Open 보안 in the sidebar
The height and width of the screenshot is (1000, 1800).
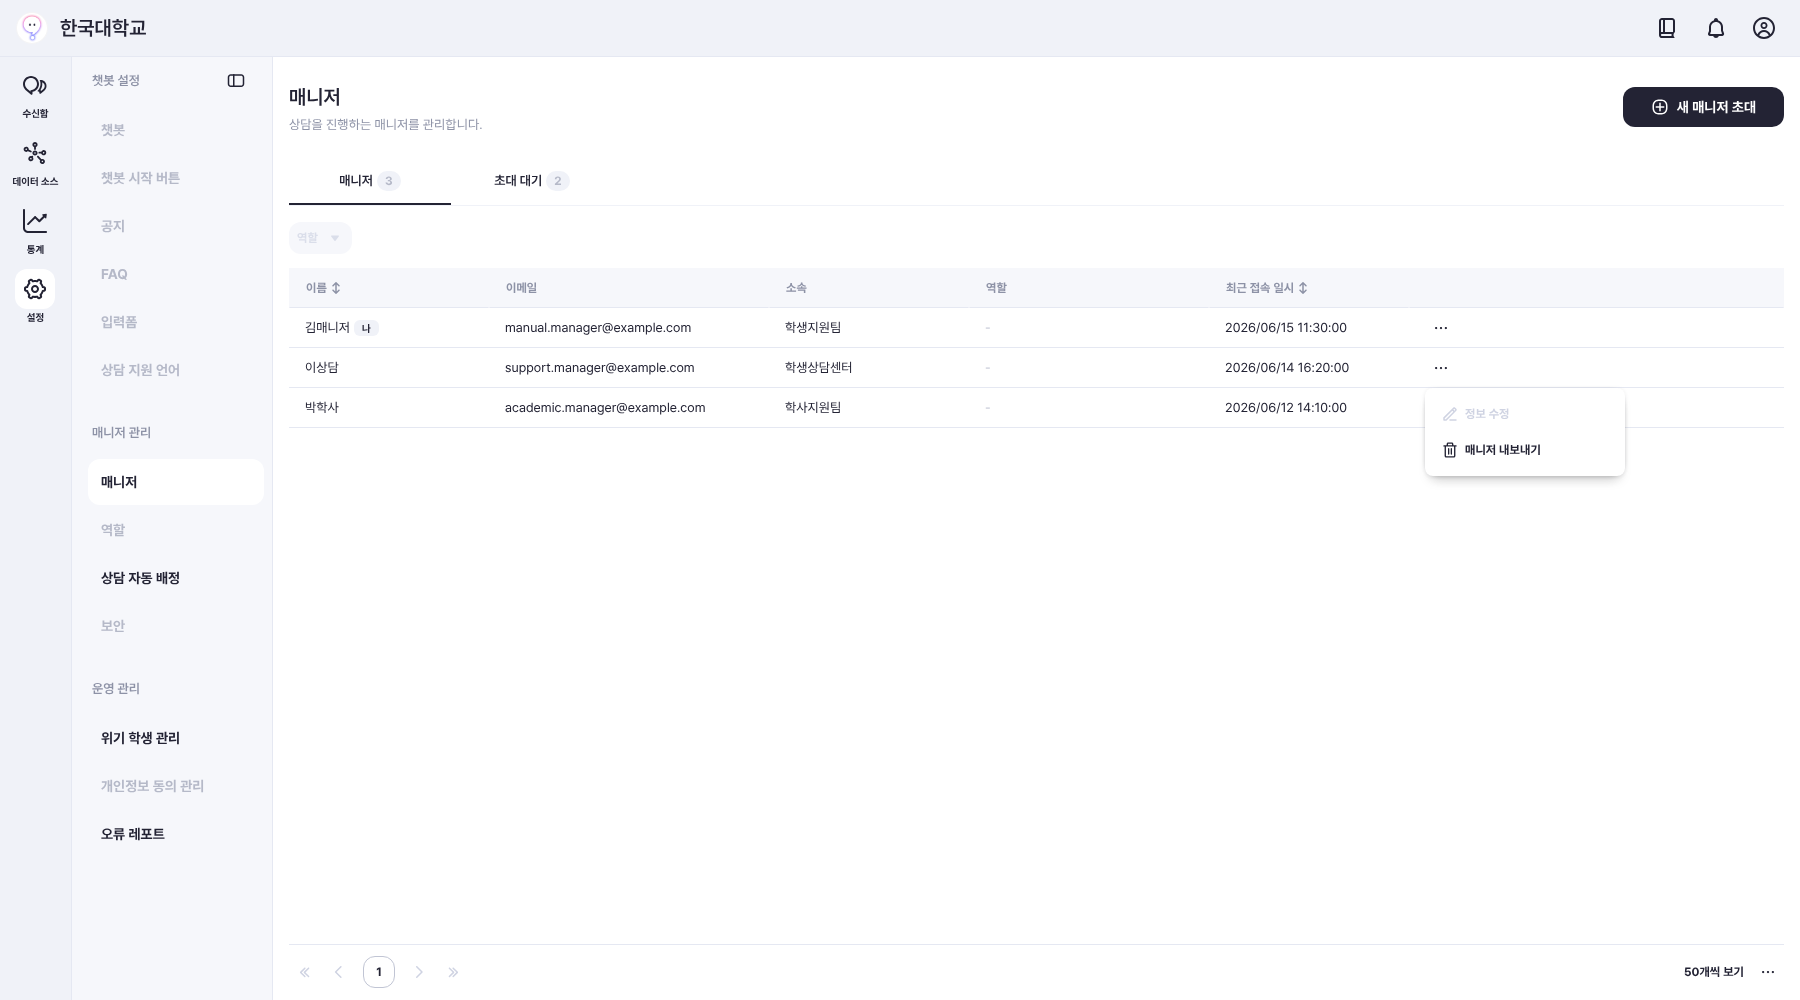(176, 626)
